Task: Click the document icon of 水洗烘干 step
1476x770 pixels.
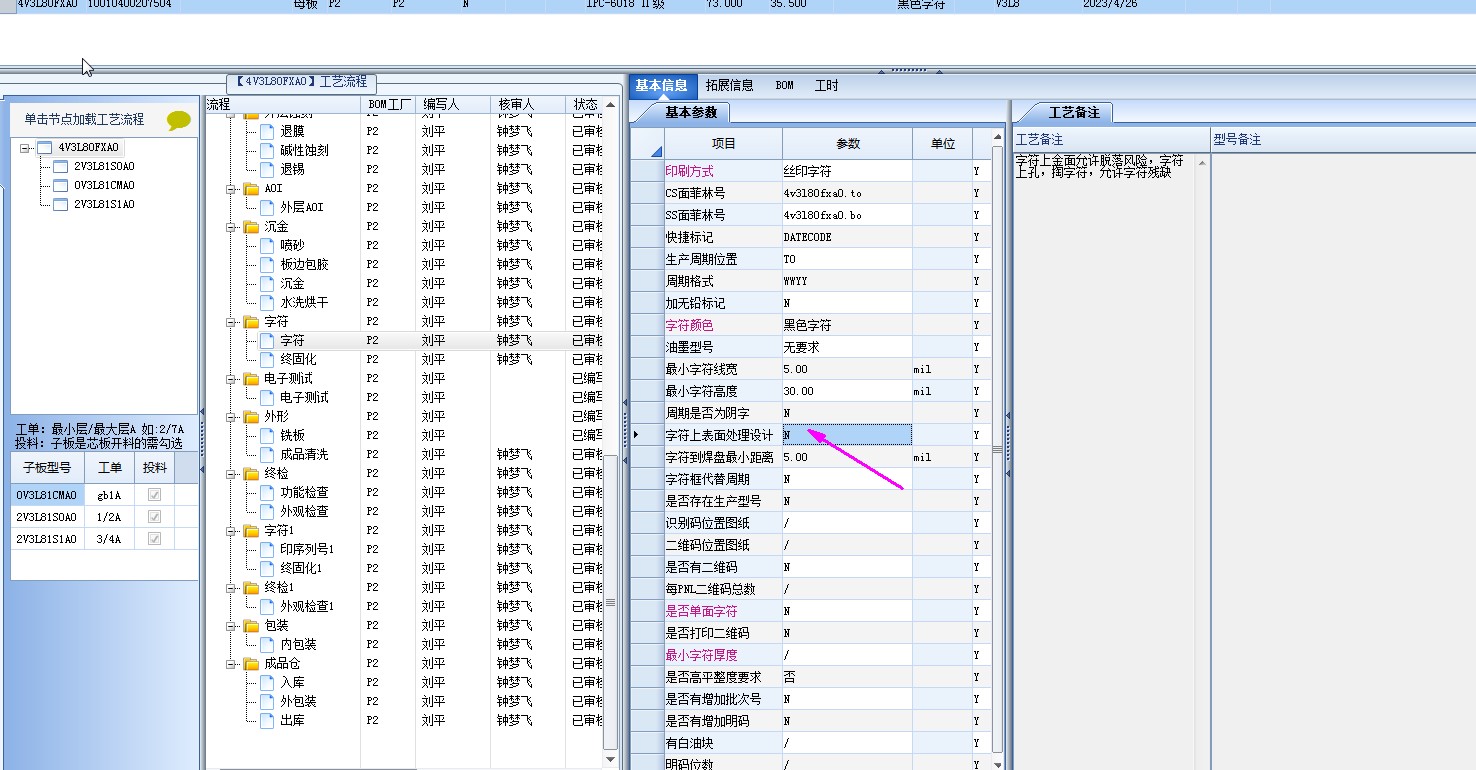Action: pos(267,302)
